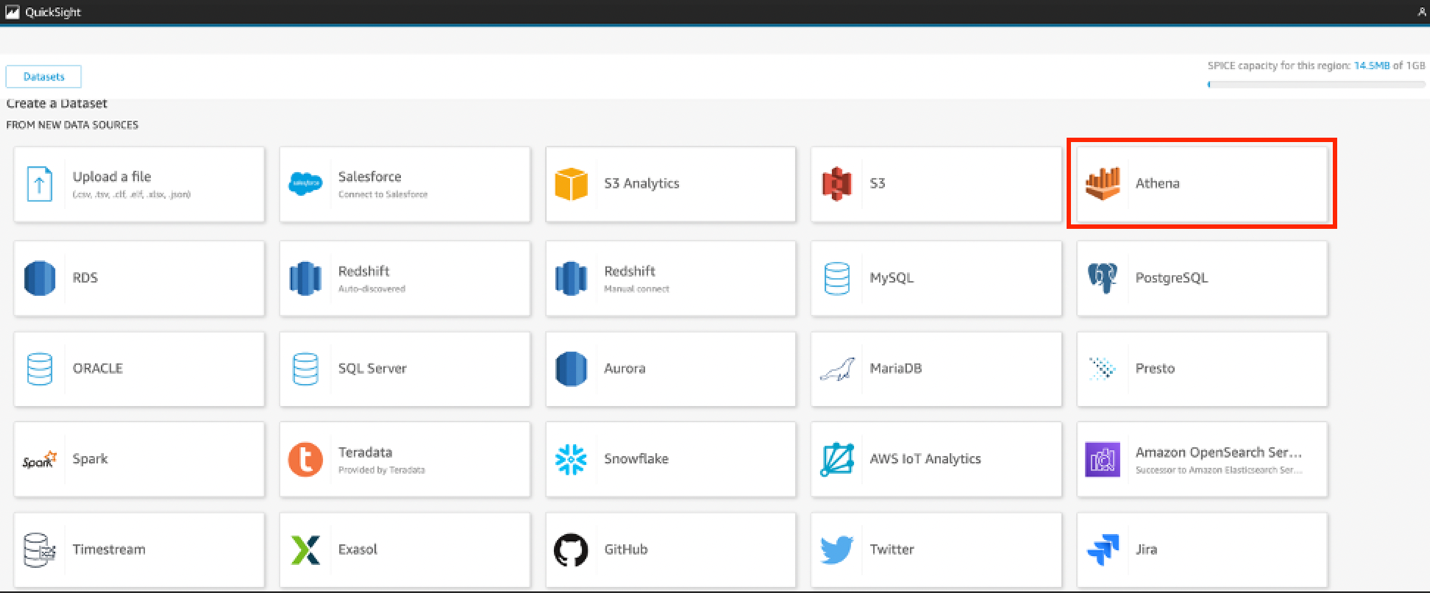Image resolution: width=1430 pixels, height=593 pixels.
Task: Click the RDS database icon
Action: click(40, 278)
